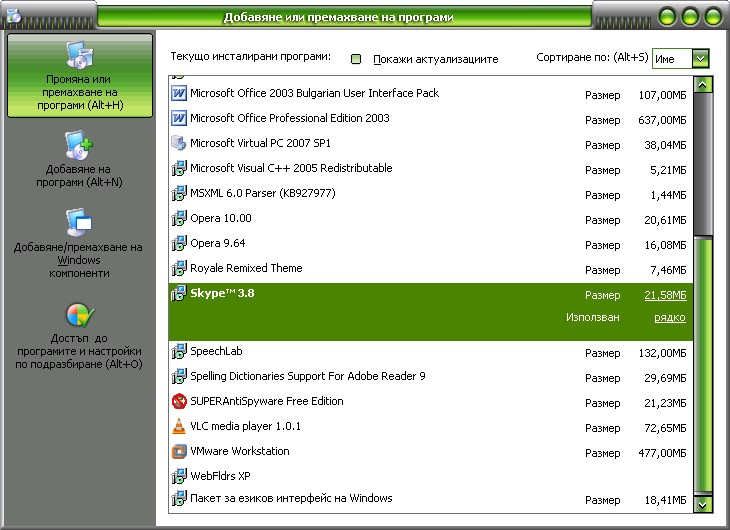
Task: Click the Достъп до програмите и настройки icon
Action: point(80,315)
